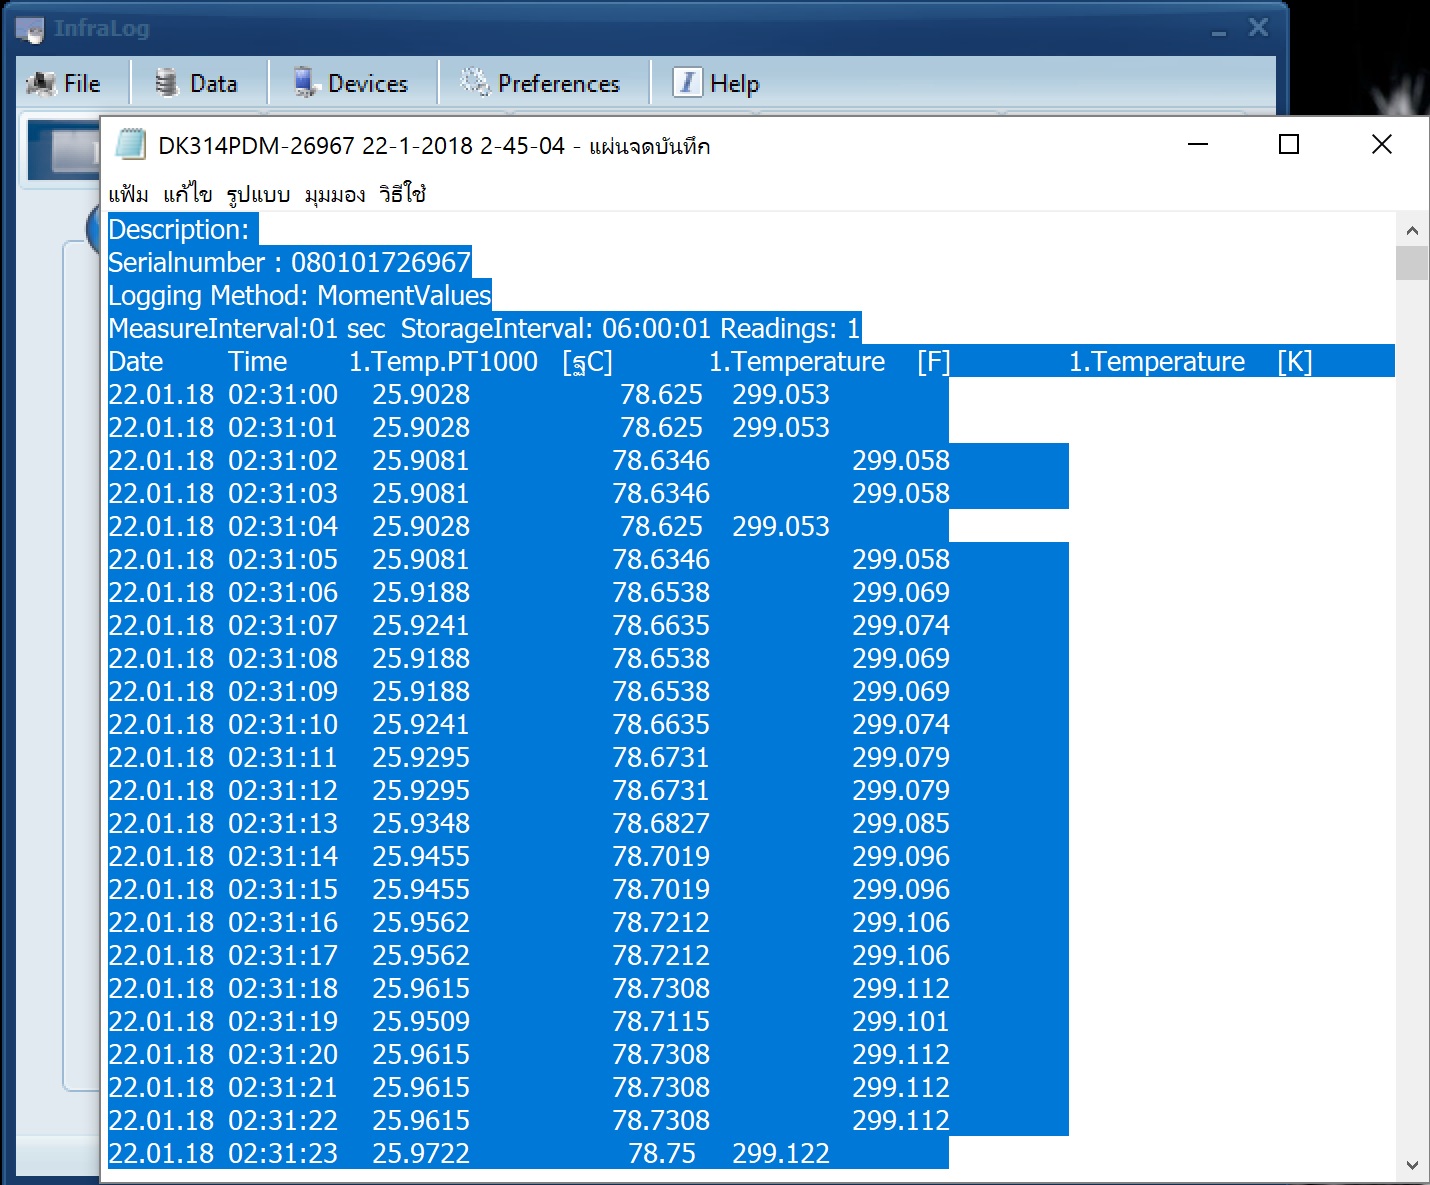Open the Devices menu in InfraLog
Viewport: 1430px width, 1185px height.
click(x=351, y=84)
